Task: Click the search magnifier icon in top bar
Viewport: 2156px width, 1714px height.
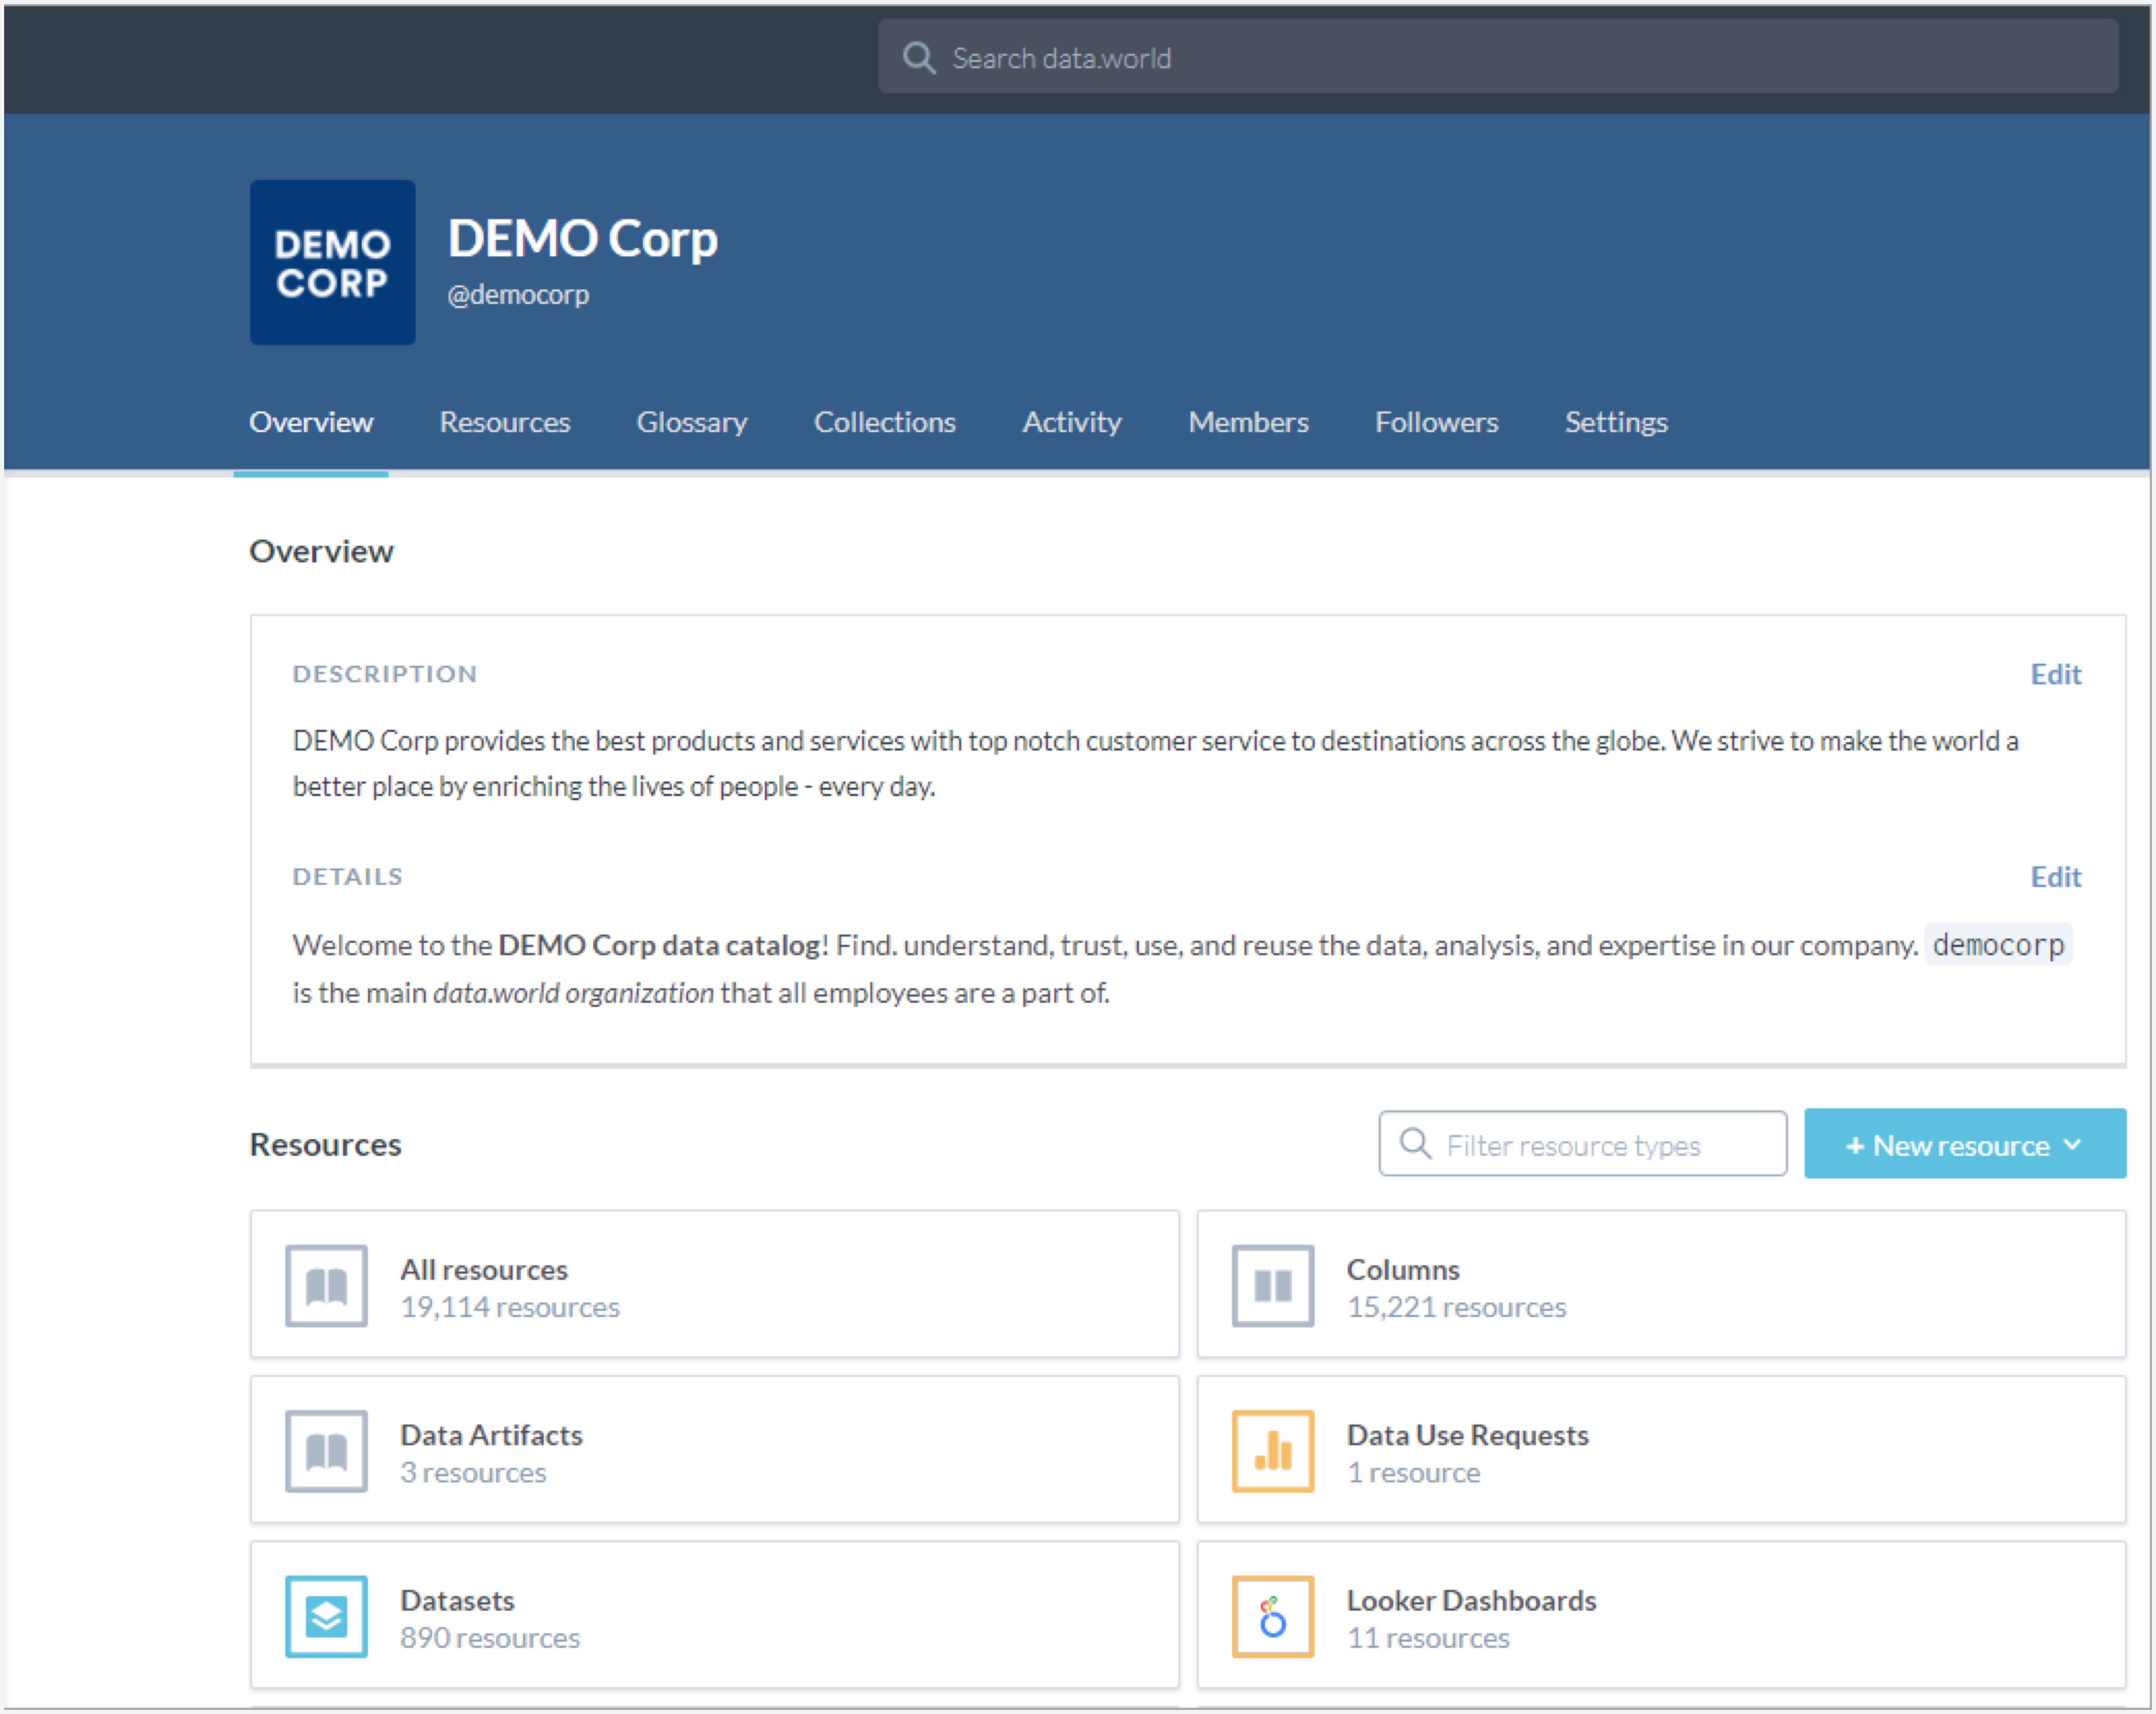Action: pos(918,58)
